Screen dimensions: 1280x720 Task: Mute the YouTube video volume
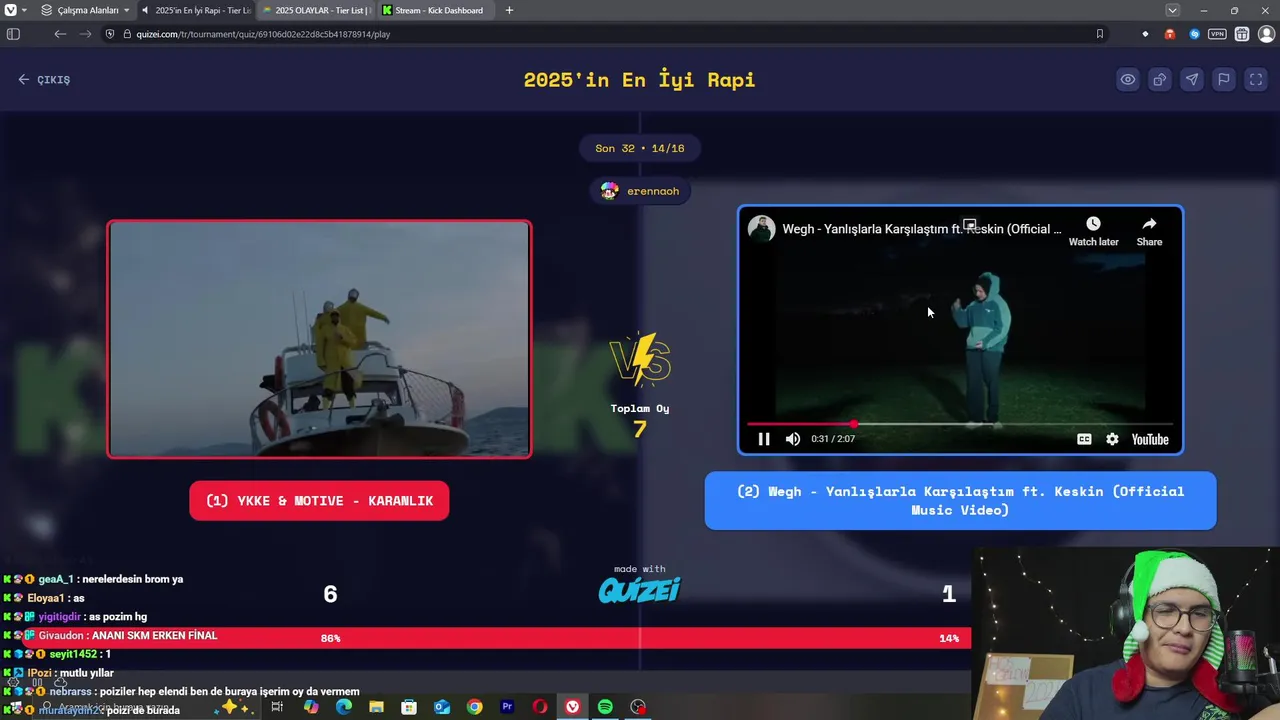pyautogui.click(x=793, y=439)
